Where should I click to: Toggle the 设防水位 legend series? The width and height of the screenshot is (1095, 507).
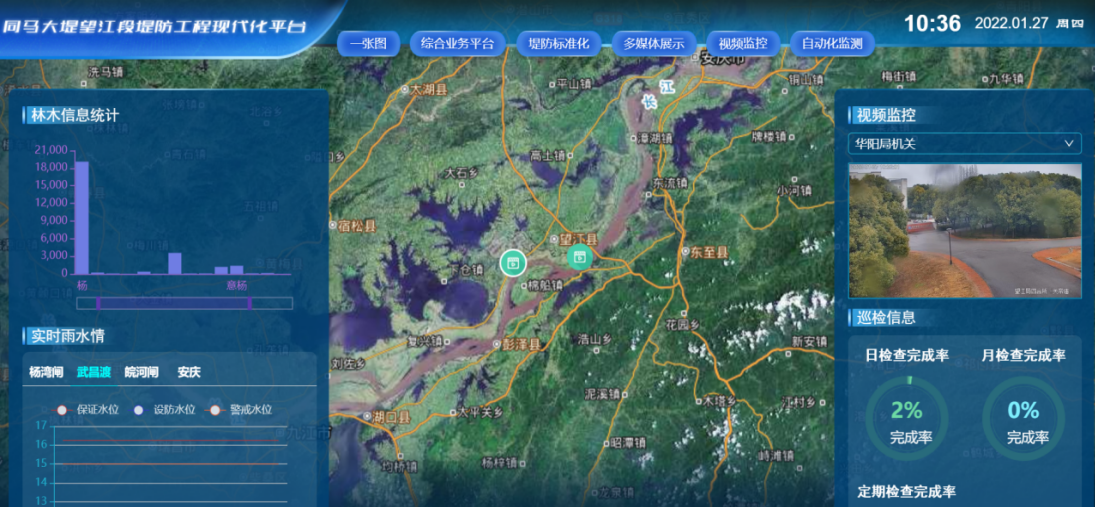click(164, 410)
